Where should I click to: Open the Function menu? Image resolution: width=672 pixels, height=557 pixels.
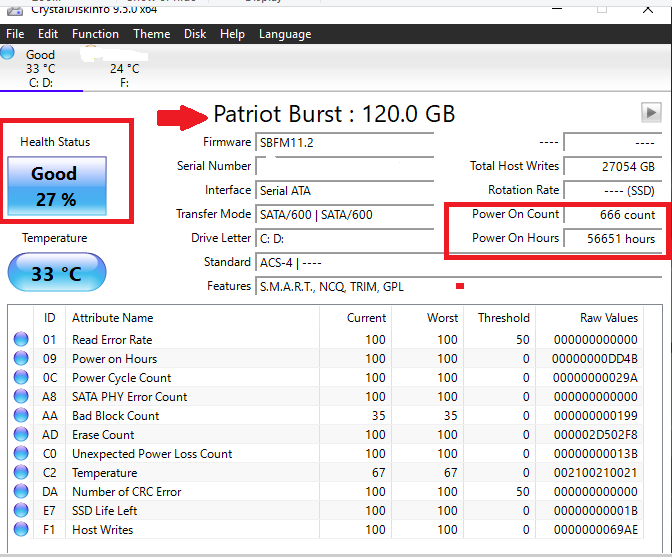95,34
